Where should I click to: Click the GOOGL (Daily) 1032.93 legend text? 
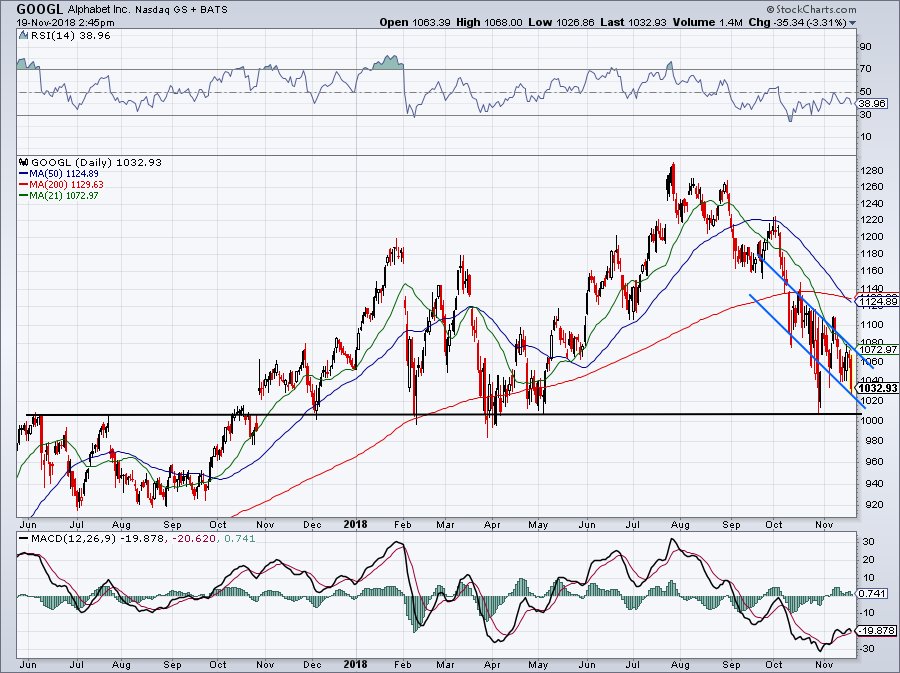(x=96, y=162)
